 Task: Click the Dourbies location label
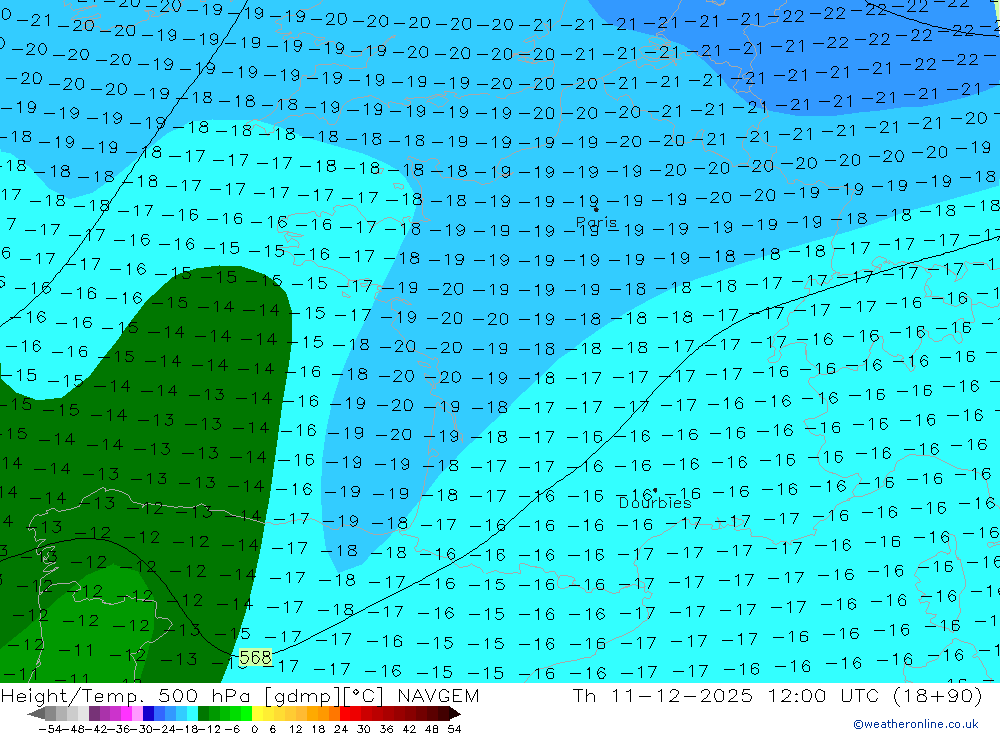[655, 503]
